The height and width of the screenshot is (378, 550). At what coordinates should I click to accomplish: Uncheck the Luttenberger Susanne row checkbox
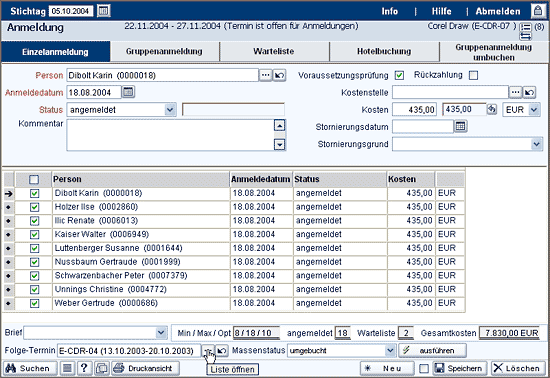point(34,248)
